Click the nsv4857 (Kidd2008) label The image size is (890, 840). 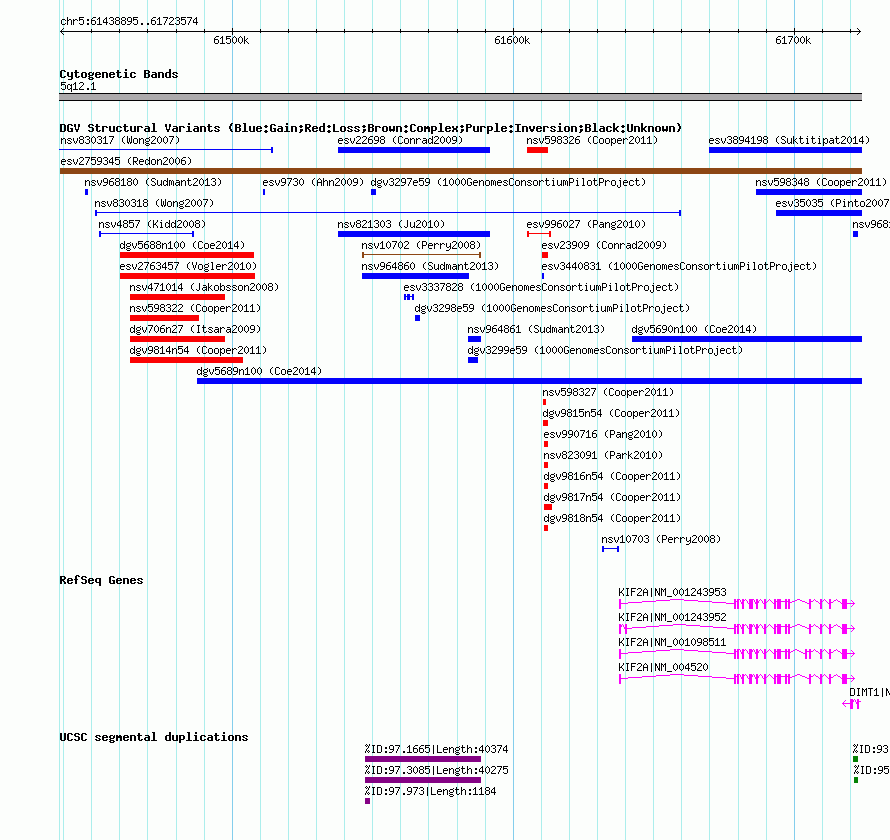[x=152, y=224]
